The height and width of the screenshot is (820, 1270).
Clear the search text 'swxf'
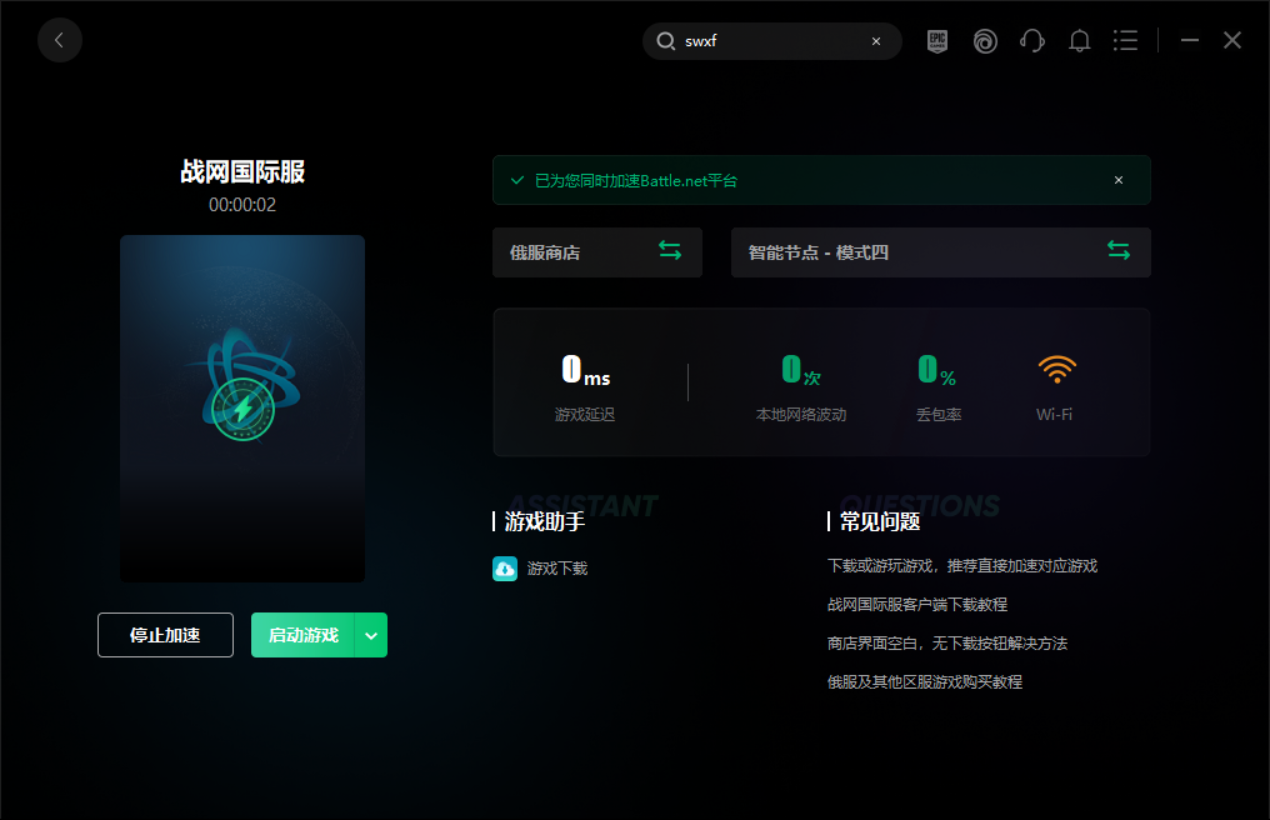[x=876, y=41]
